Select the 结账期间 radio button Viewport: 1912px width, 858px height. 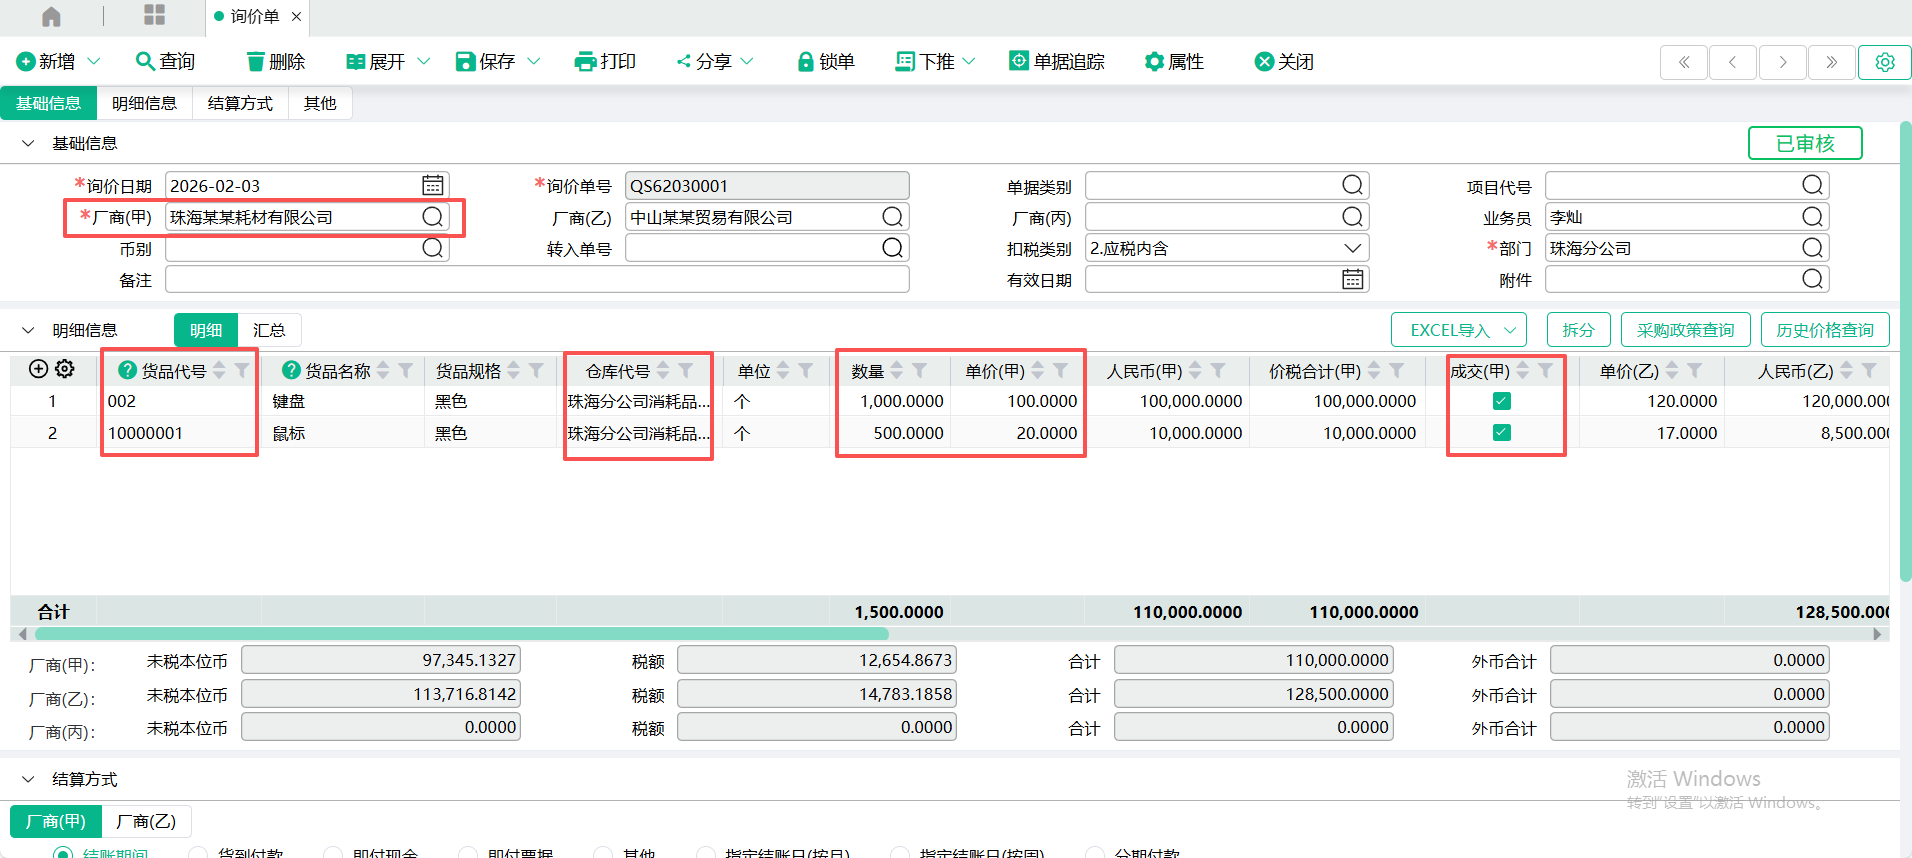click(63, 853)
